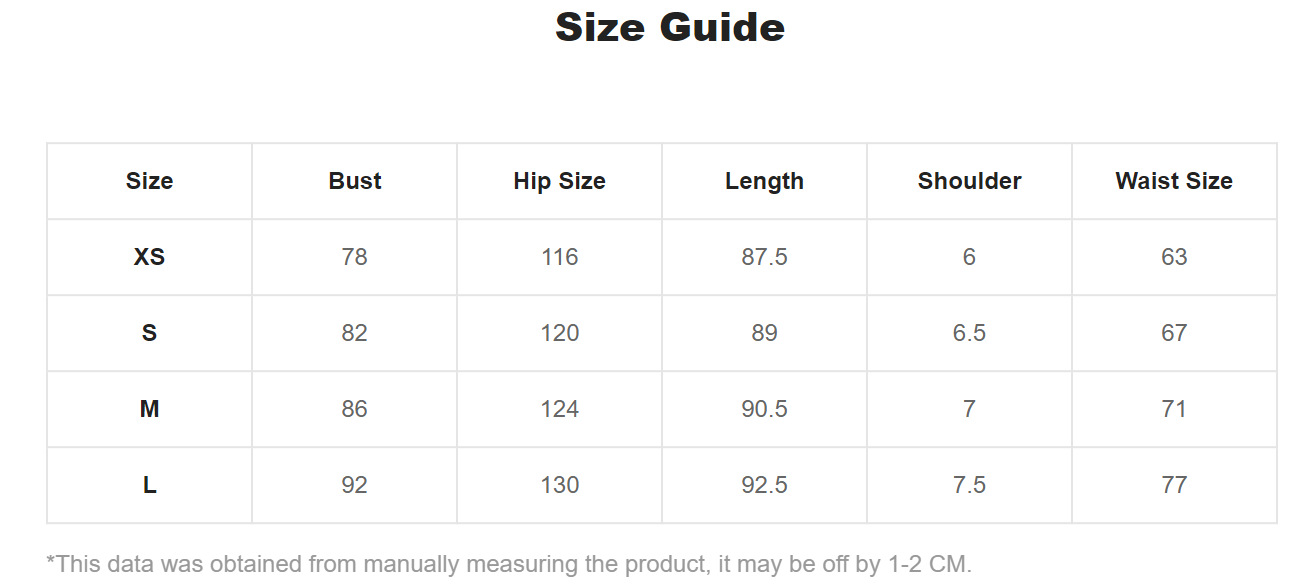Select the XS size row label

click(x=149, y=257)
